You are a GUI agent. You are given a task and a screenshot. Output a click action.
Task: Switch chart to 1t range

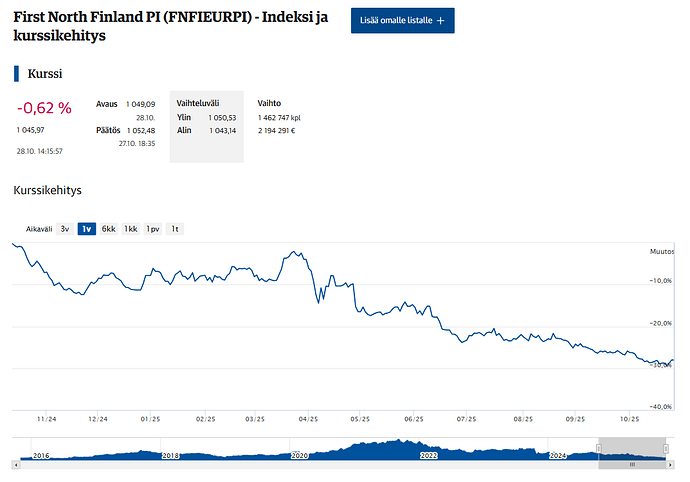[x=175, y=229]
